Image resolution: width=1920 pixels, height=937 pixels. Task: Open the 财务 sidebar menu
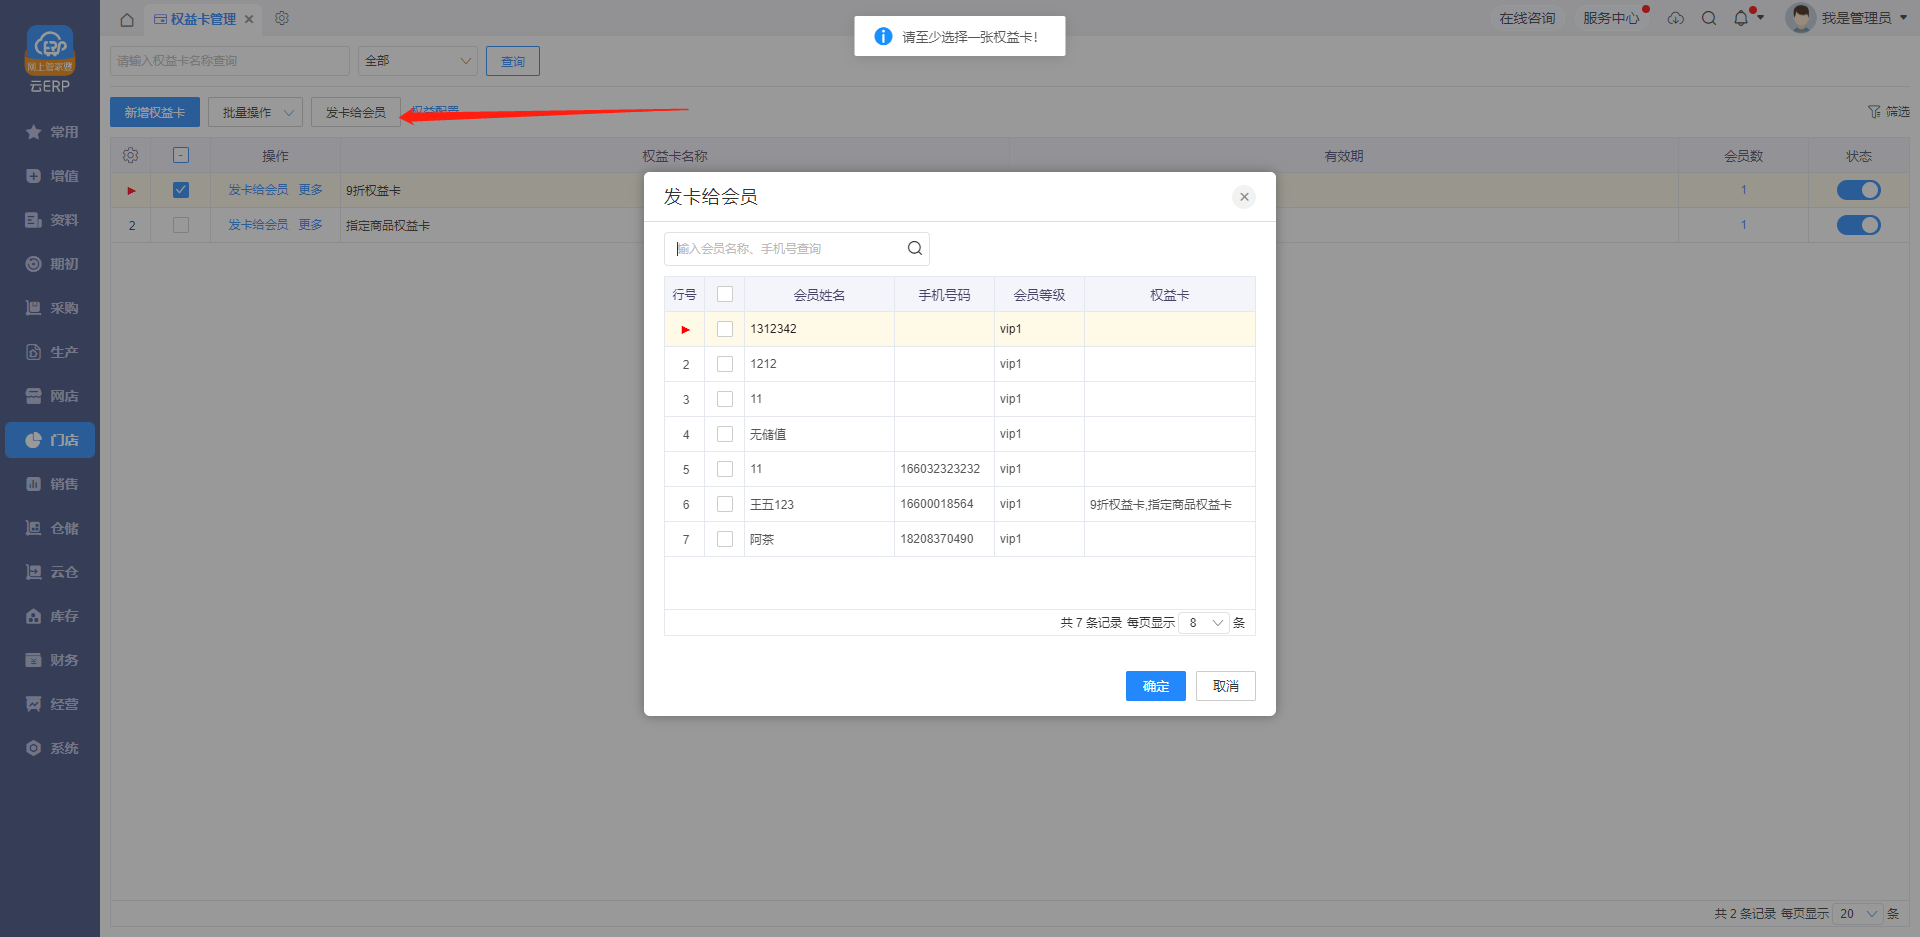tap(50, 660)
